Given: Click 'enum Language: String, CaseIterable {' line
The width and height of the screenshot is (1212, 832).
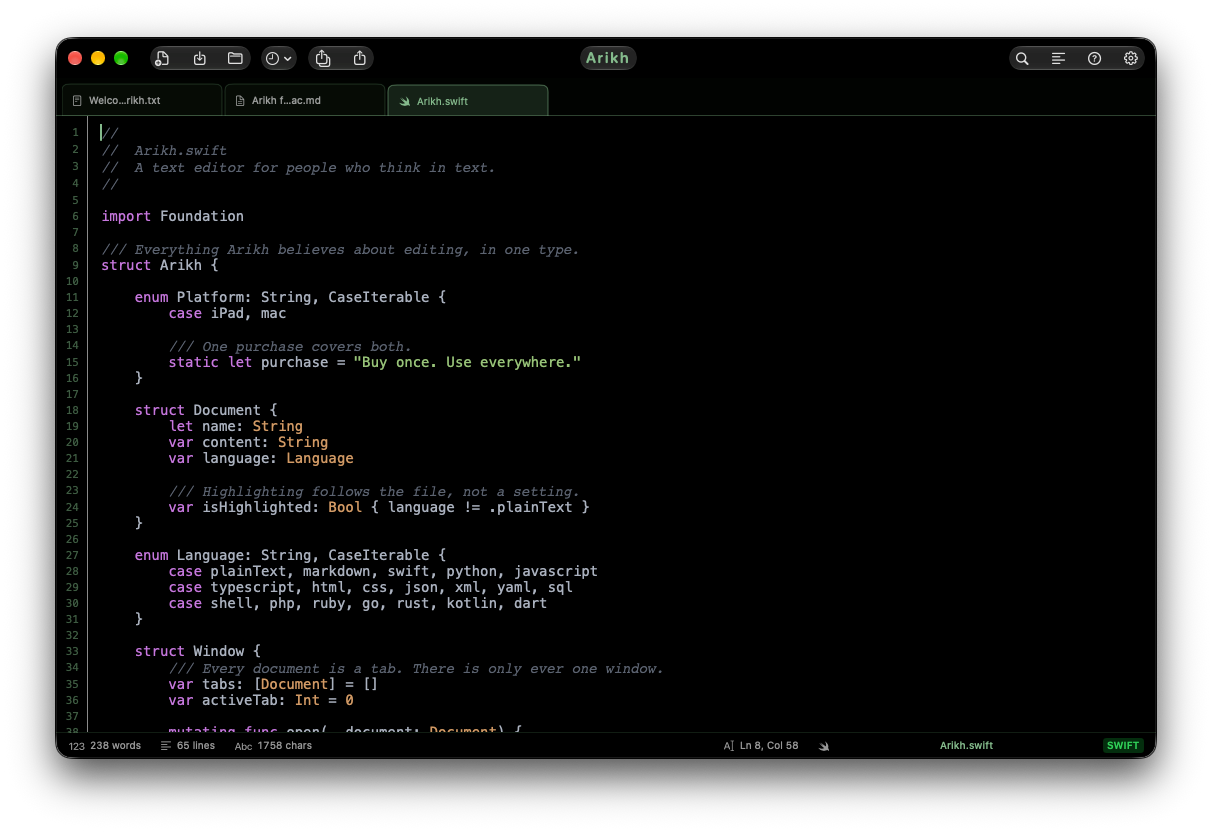Looking at the screenshot, I should [x=290, y=555].
